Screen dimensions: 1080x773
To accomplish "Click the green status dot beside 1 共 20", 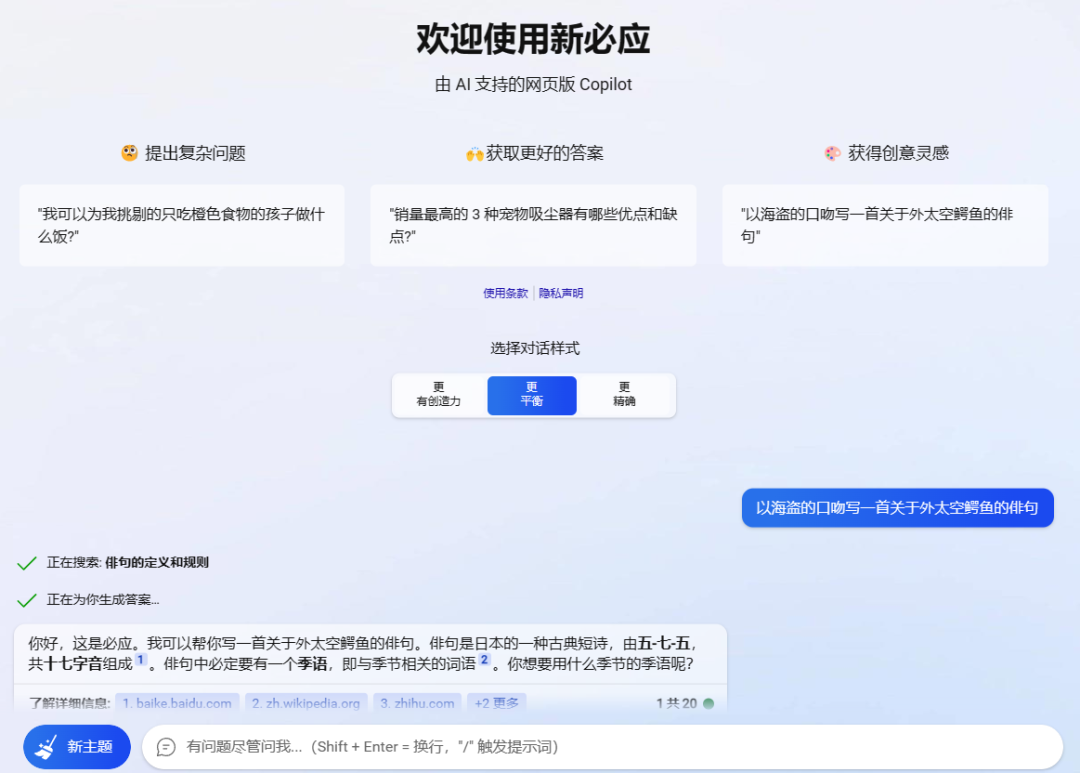I will [708, 703].
